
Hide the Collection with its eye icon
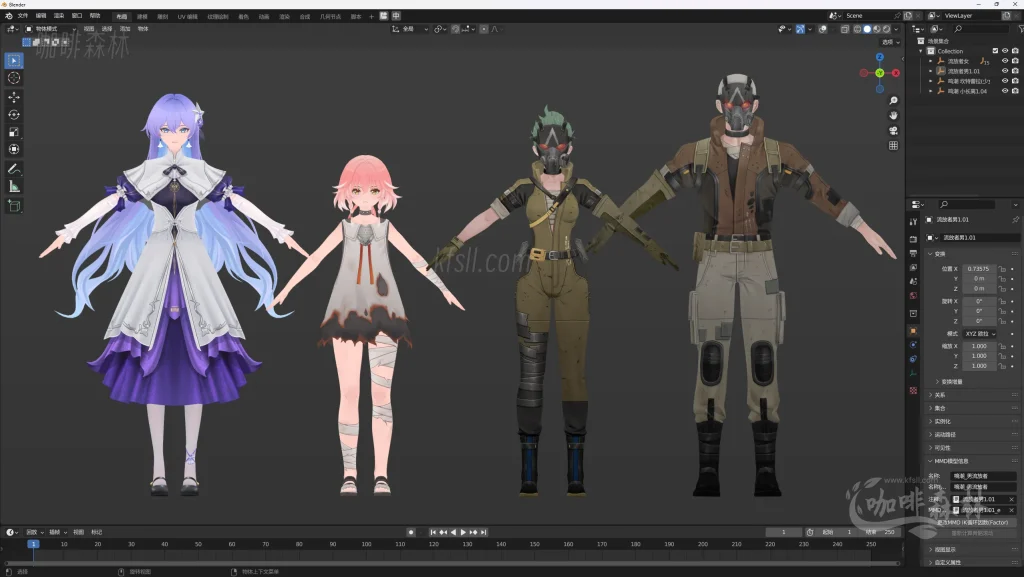pyautogui.click(x=1005, y=51)
